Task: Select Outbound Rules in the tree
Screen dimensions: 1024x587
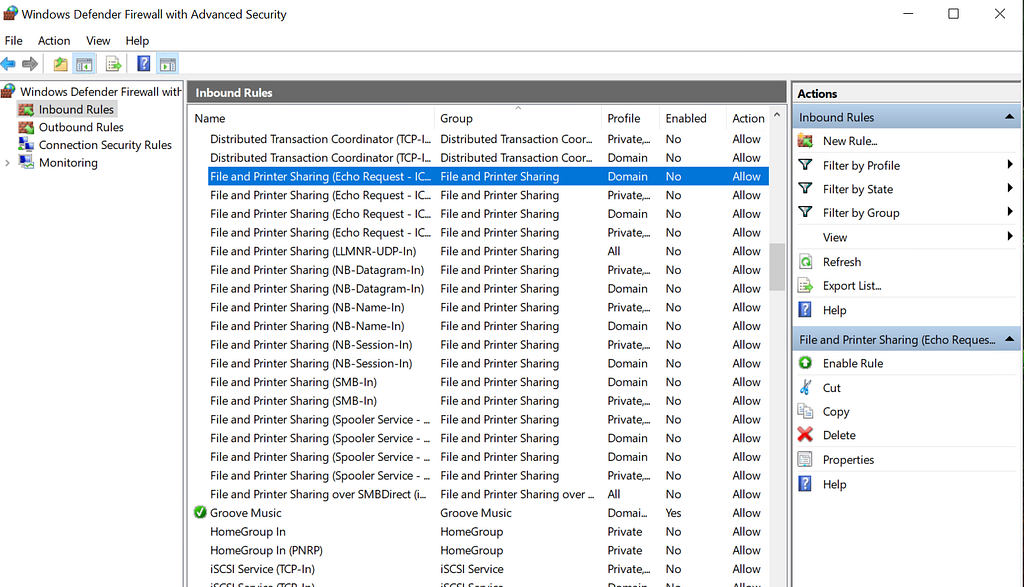Action: click(x=81, y=127)
